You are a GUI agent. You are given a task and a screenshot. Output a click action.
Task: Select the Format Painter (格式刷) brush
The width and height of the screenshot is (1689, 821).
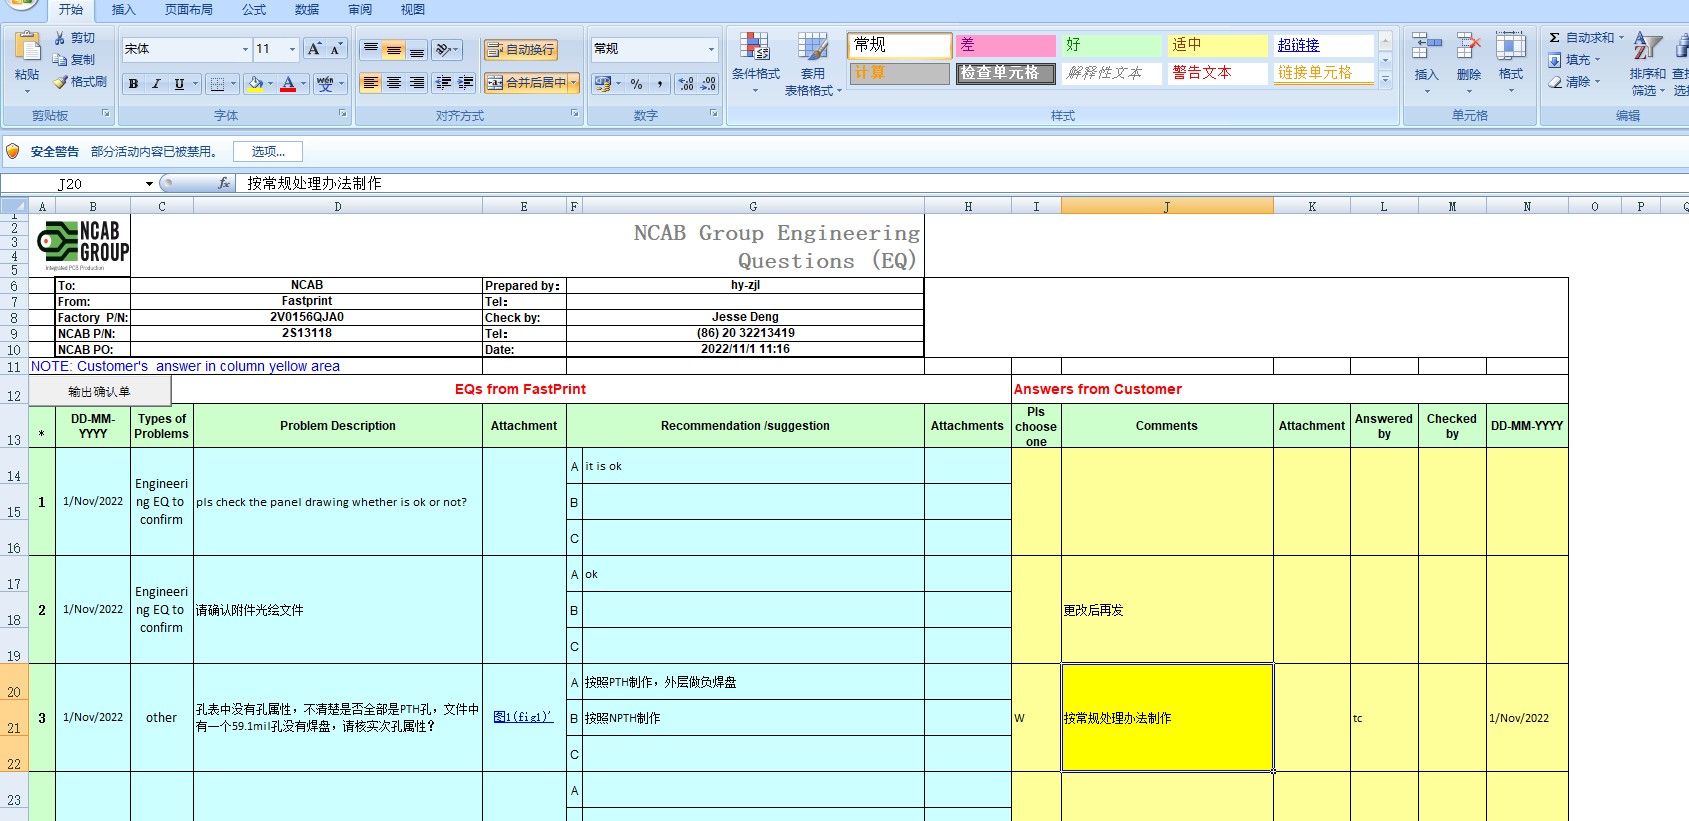(x=60, y=82)
